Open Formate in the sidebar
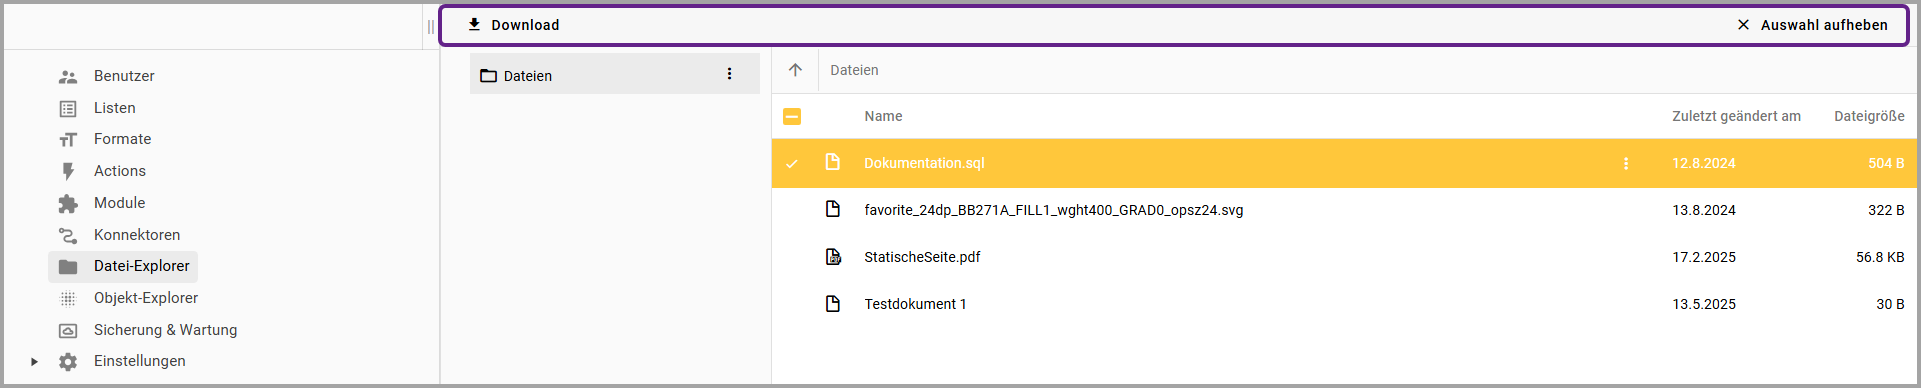The height and width of the screenshot is (388, 1921). pyautogui.click(x=123, y=139)
